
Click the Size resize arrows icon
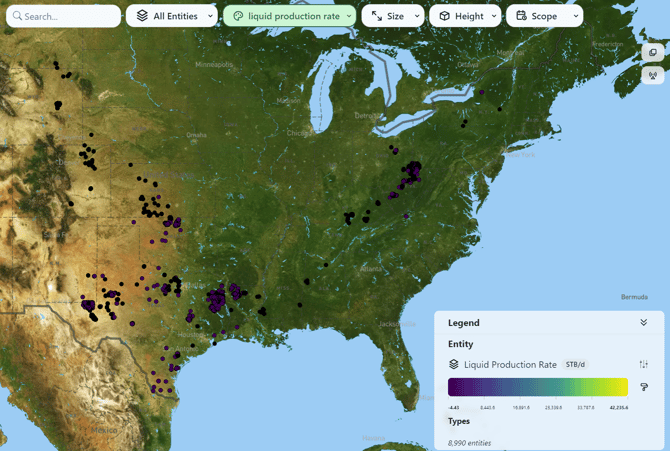(377, 16)
